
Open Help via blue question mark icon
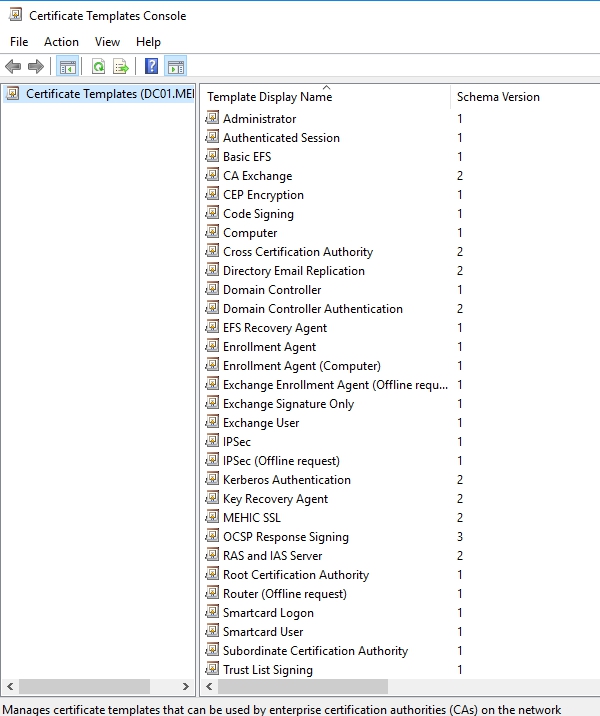point(151,67)
